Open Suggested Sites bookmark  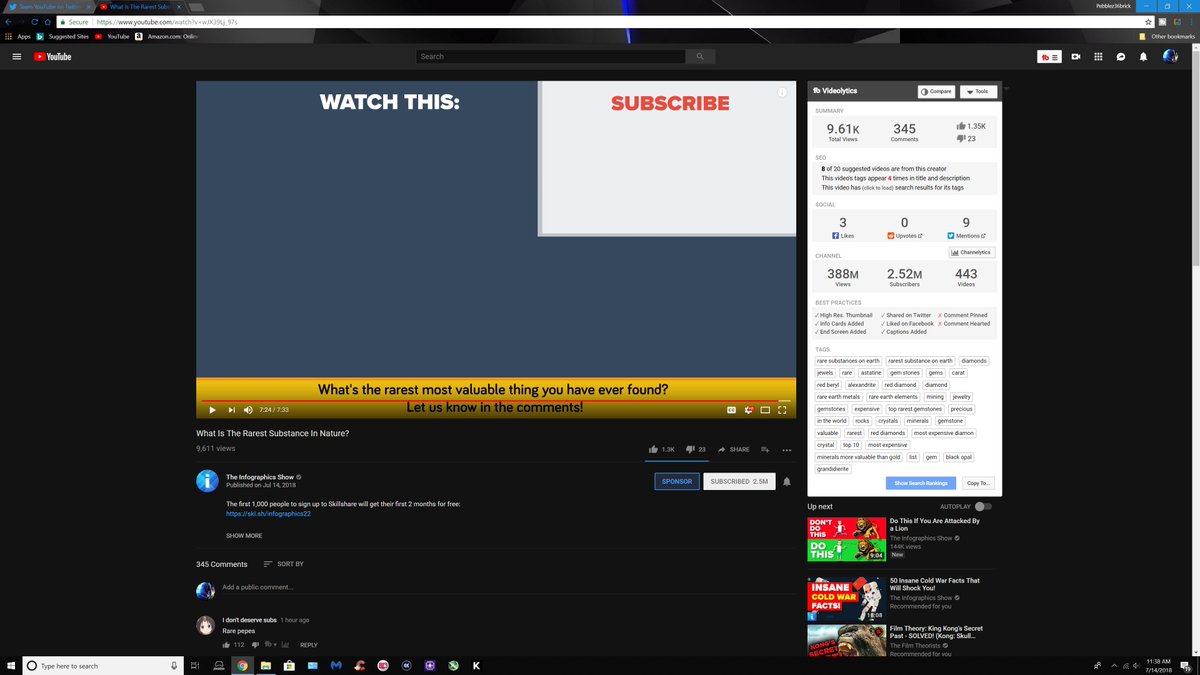click(x=63, y=36)
